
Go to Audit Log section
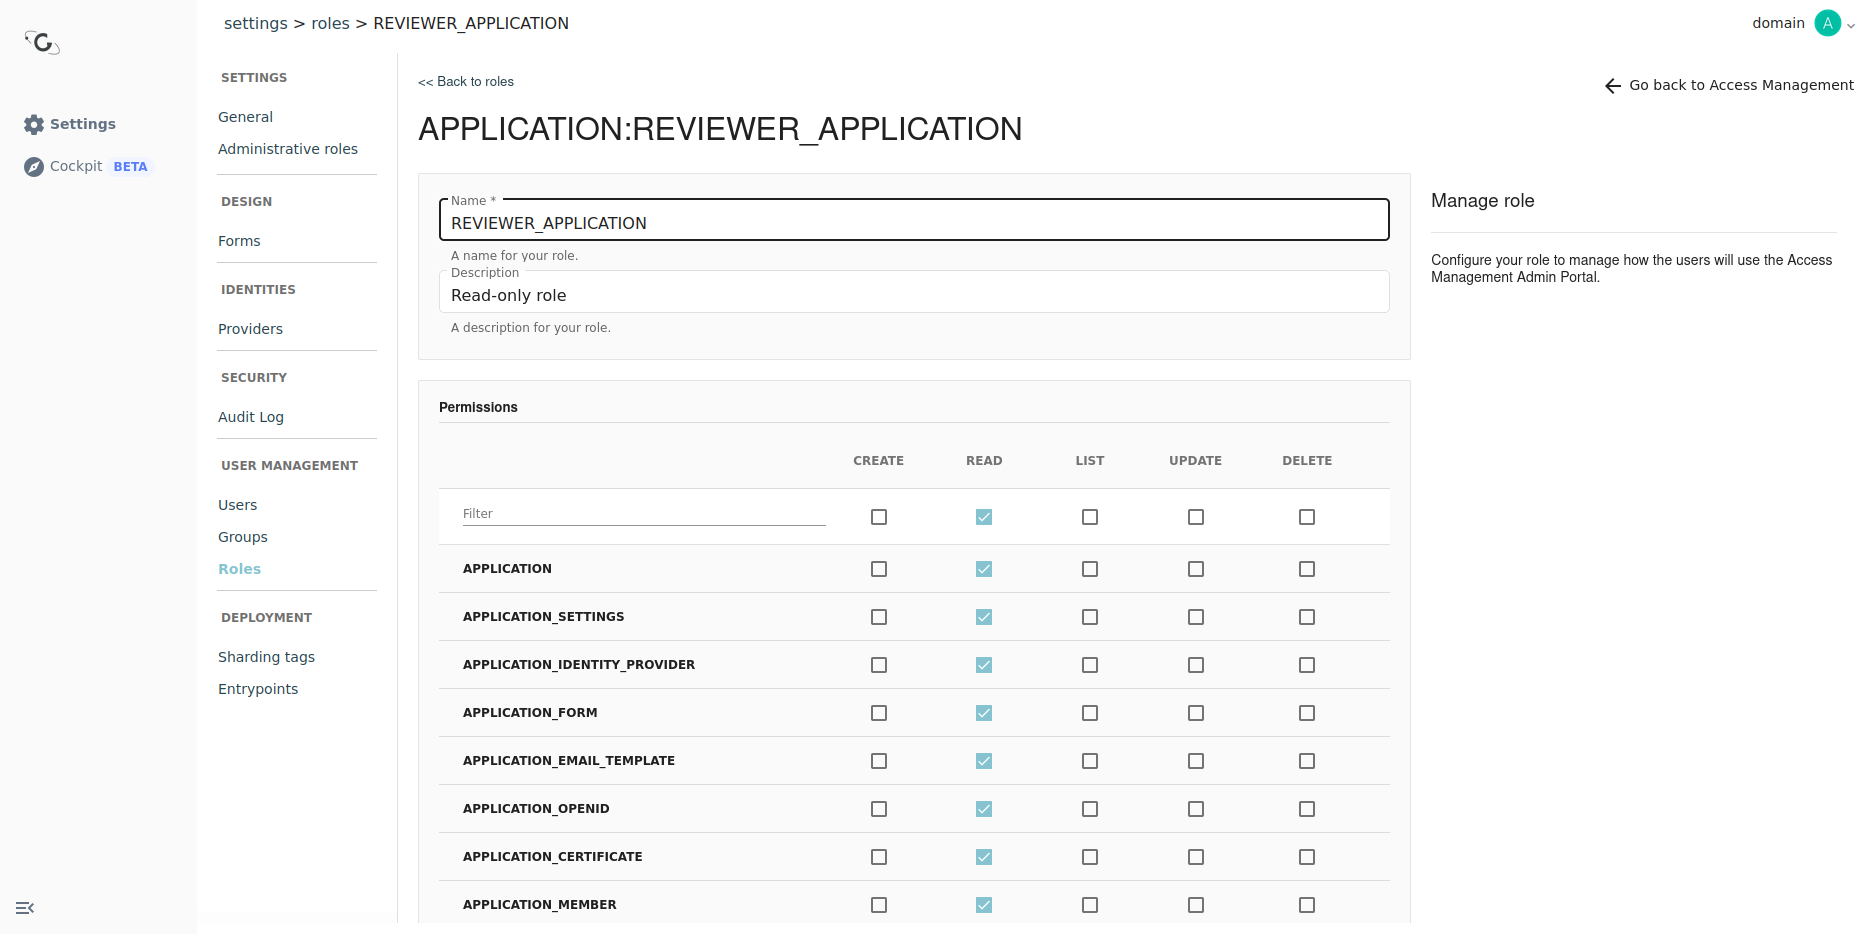250,417
